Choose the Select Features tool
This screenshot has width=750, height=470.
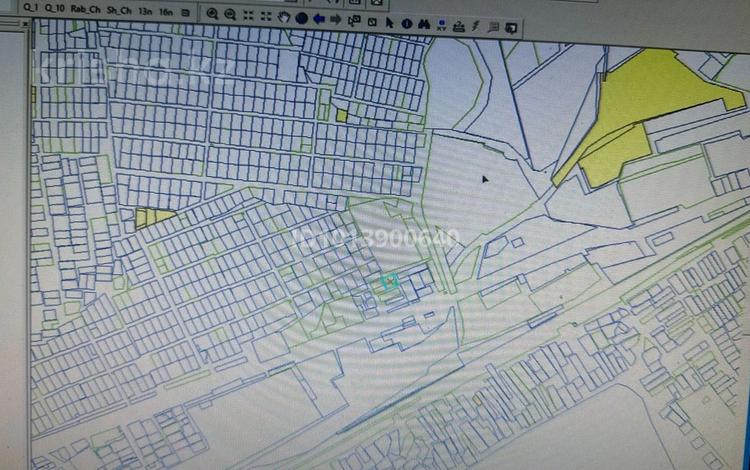(x=354, y=21)
